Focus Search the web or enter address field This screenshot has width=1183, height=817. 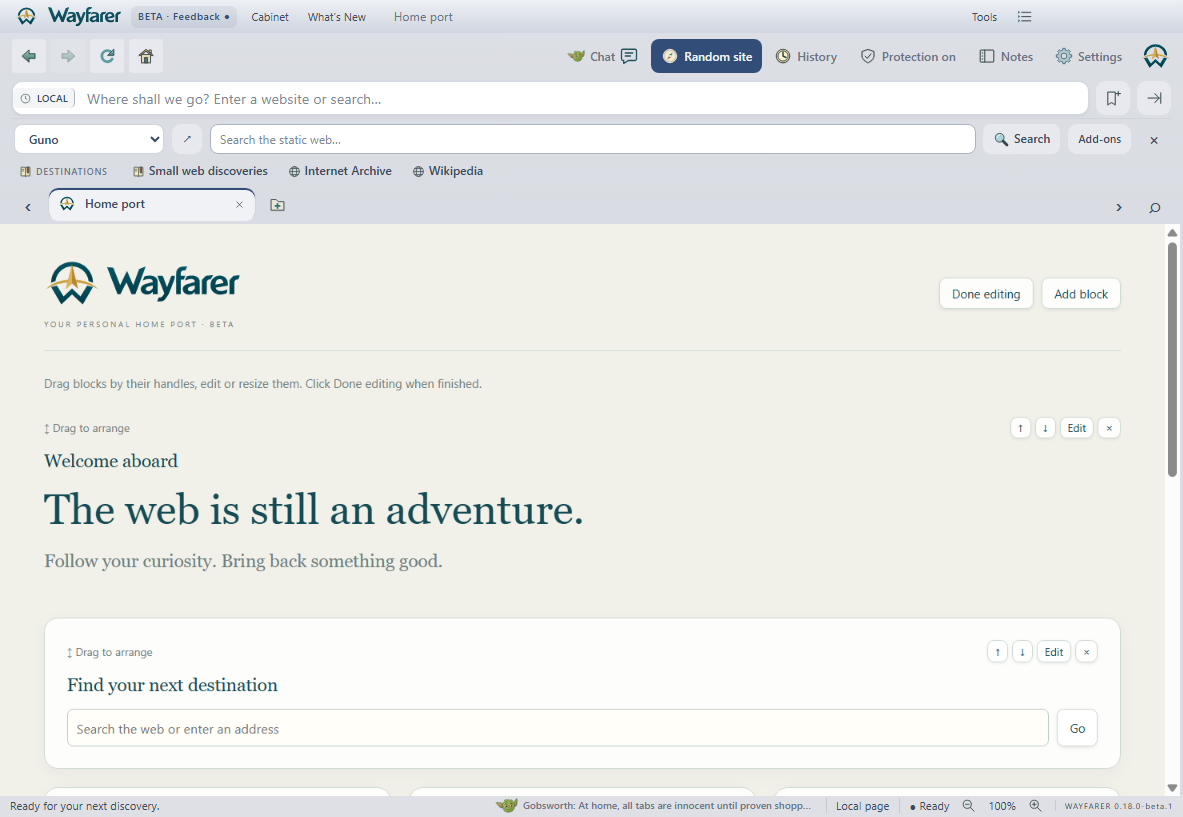[x=558, y=728]
